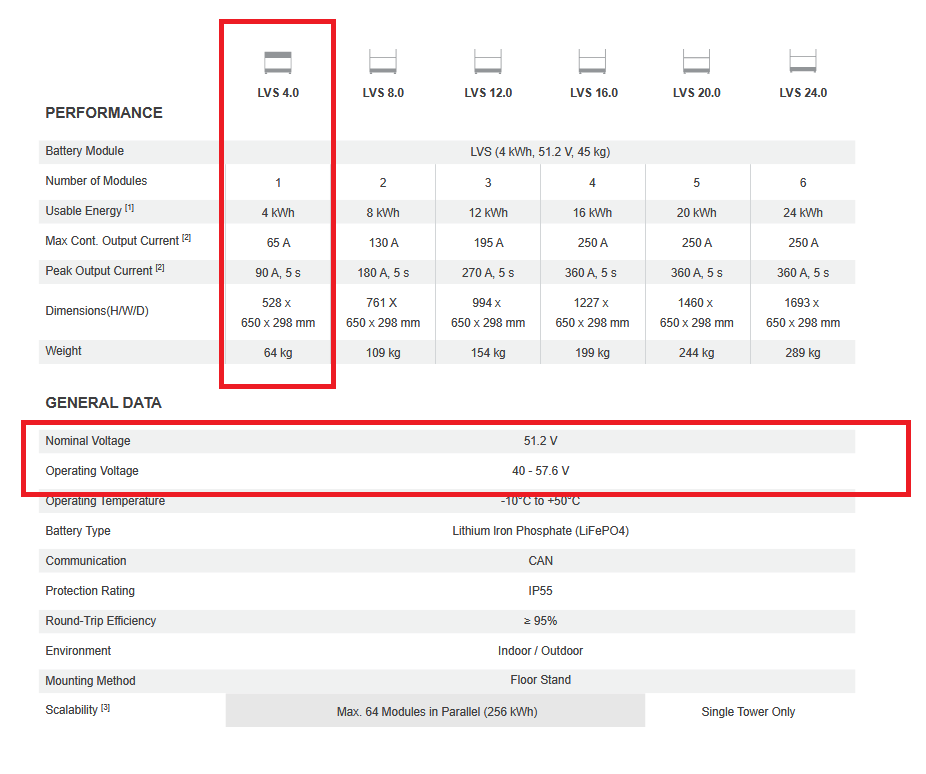This screenshot has width=926, height=774.
Task: Click the '≥ 95%' efficiency value
Action: [x=540, y=620]
